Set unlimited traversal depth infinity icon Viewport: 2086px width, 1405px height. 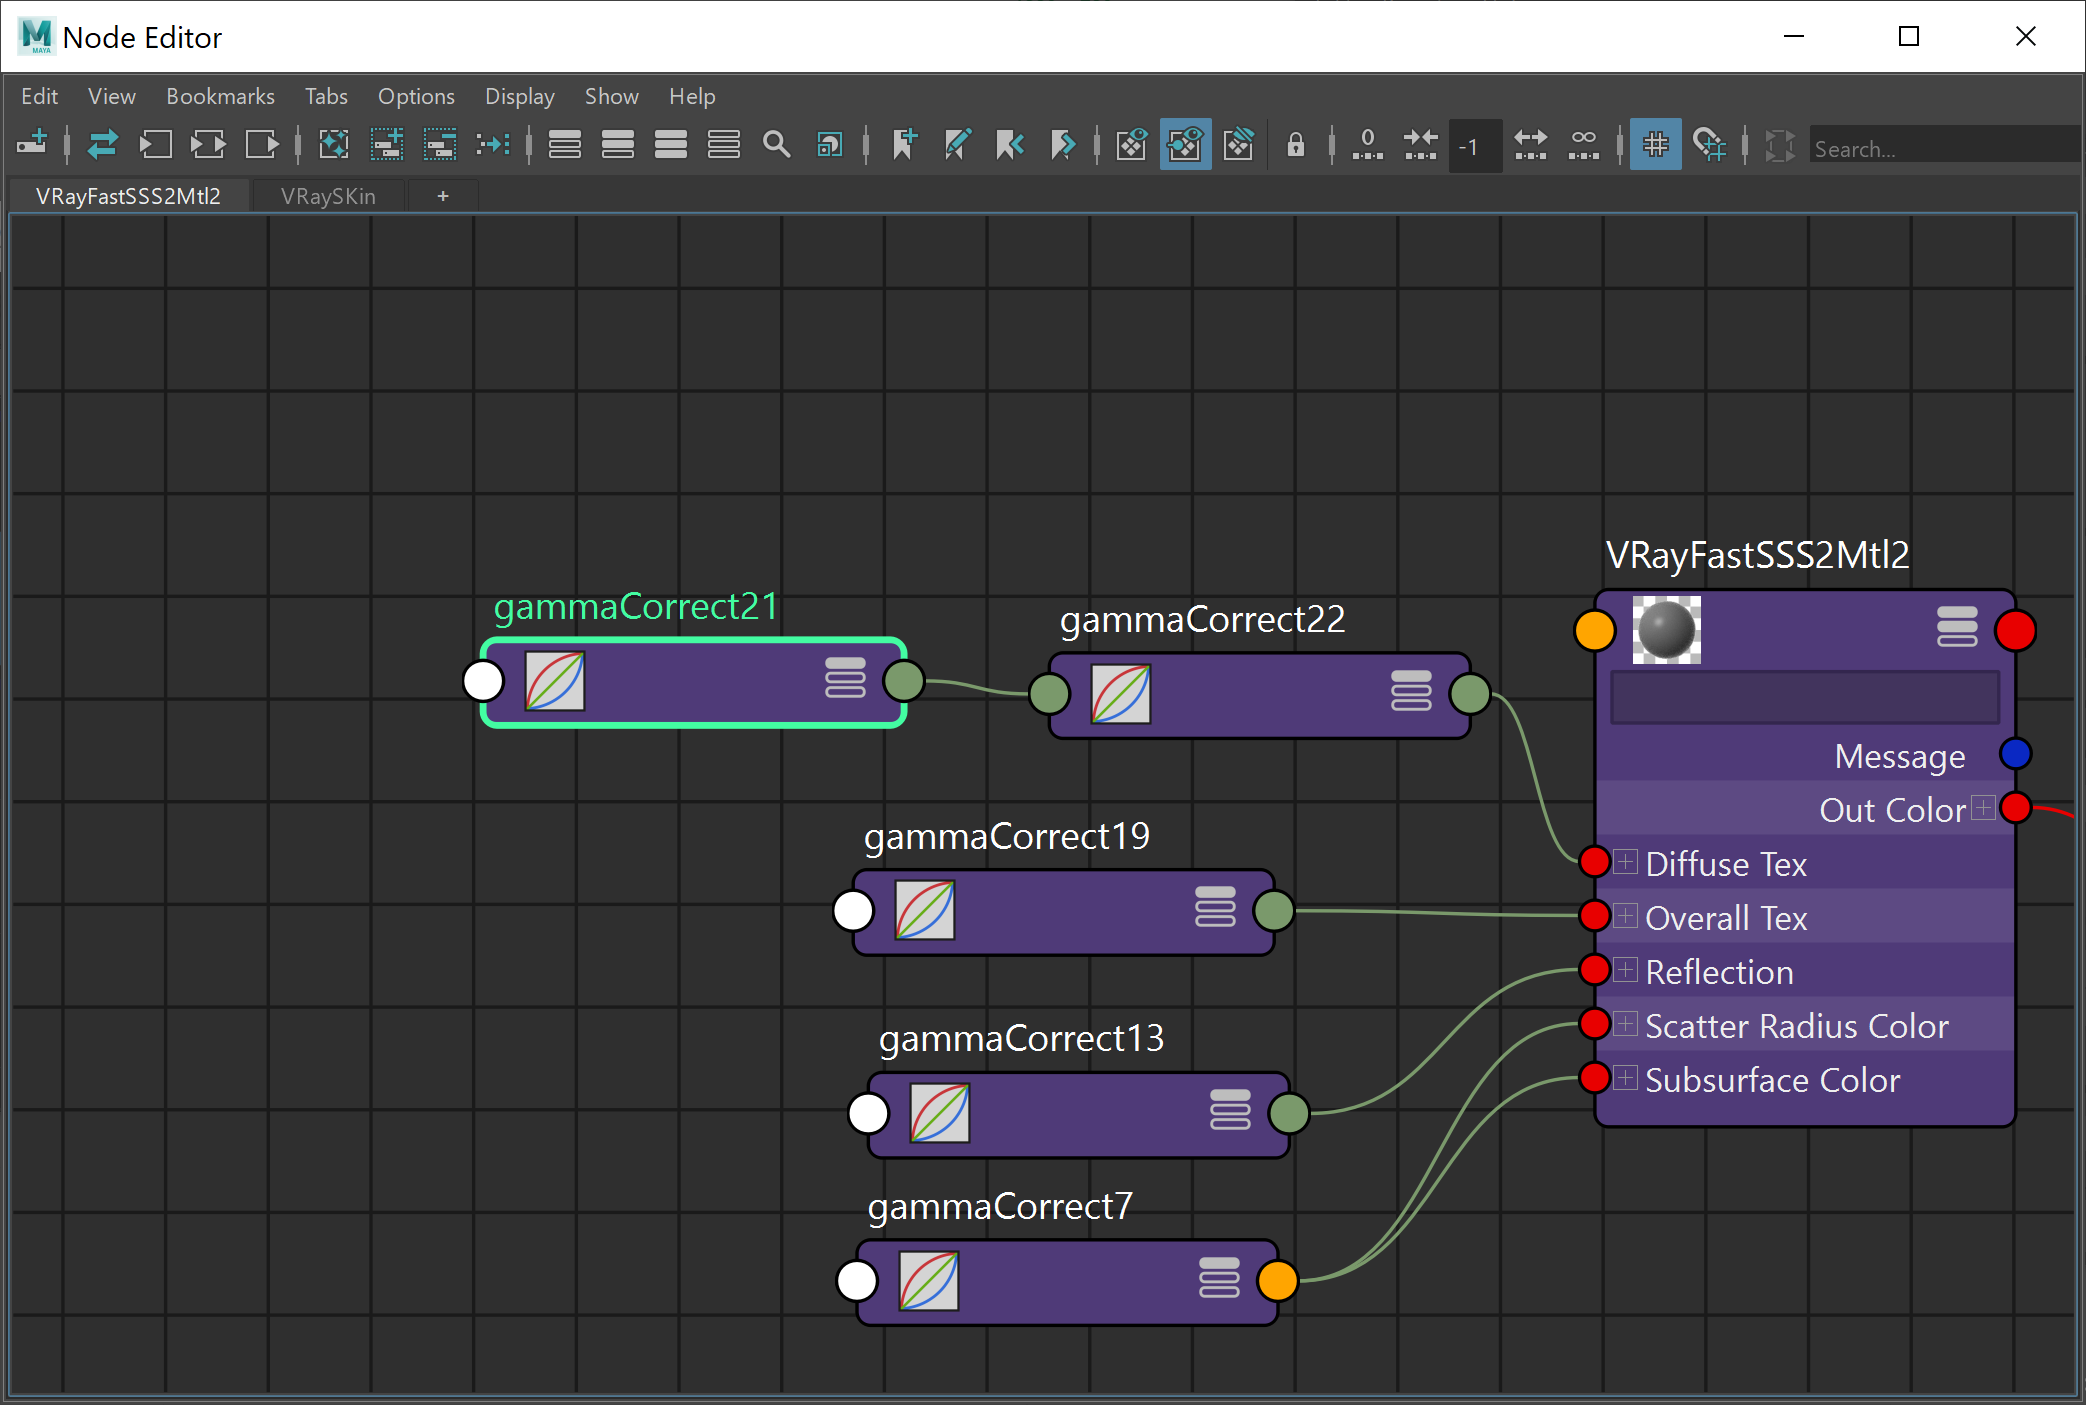coord(1584,145)
